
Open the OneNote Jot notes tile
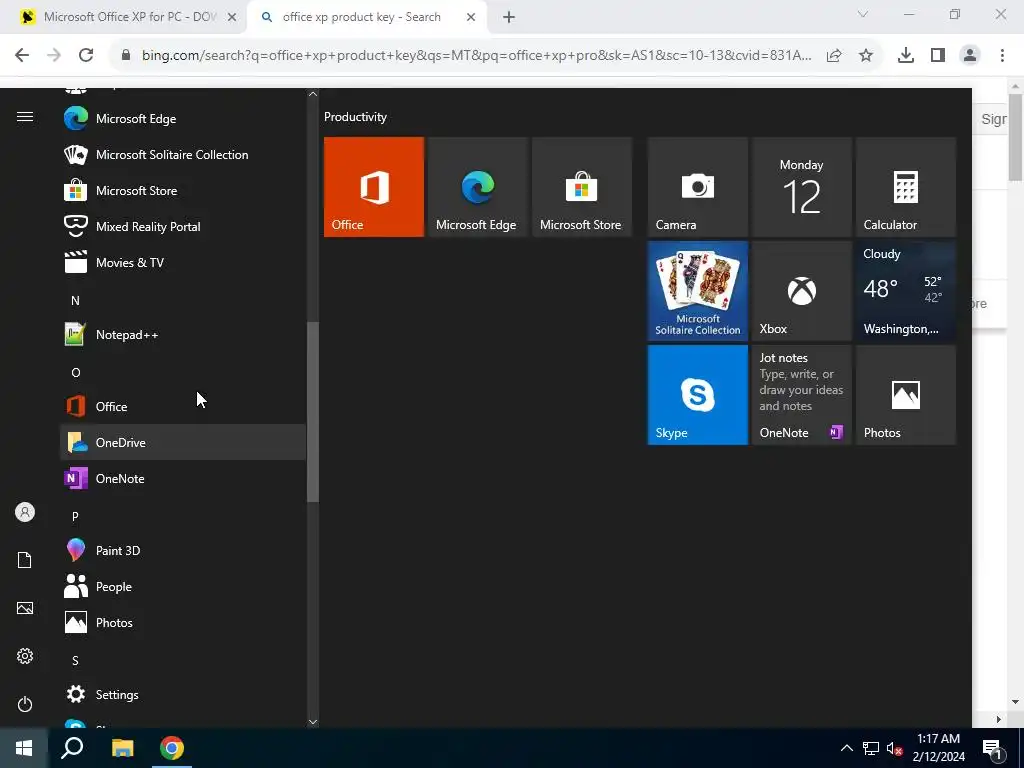pyautogui.click(x=801, y=394)
